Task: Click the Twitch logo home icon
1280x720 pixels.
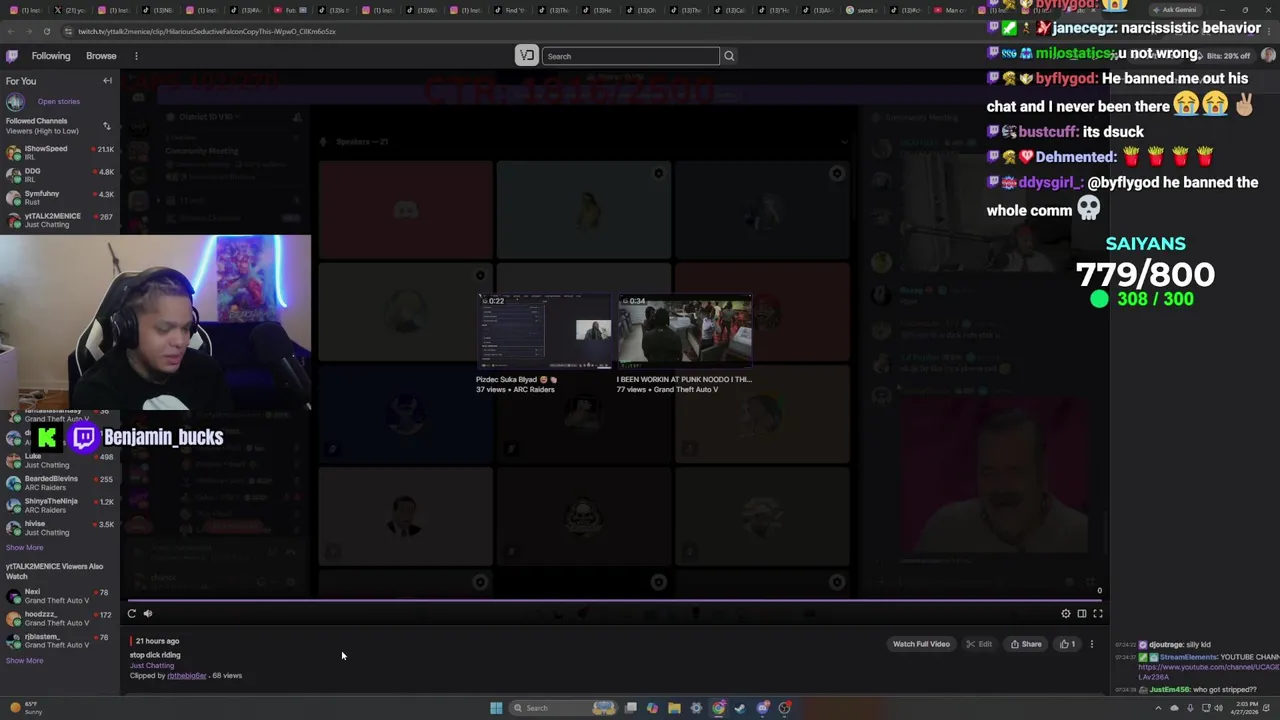Action: click(11, 56)
